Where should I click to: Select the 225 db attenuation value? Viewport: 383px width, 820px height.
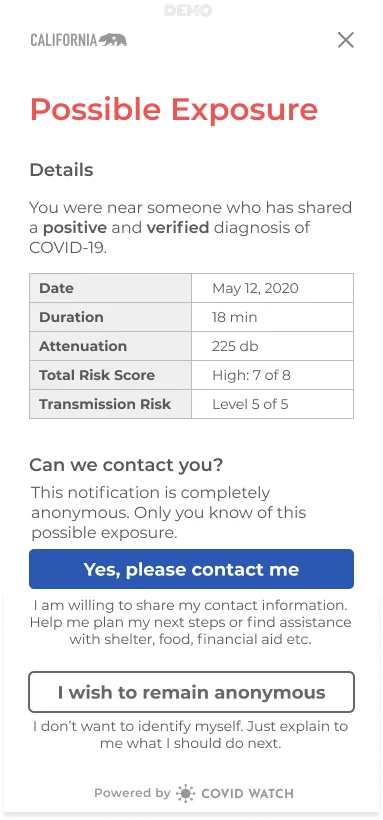(235, 346)
